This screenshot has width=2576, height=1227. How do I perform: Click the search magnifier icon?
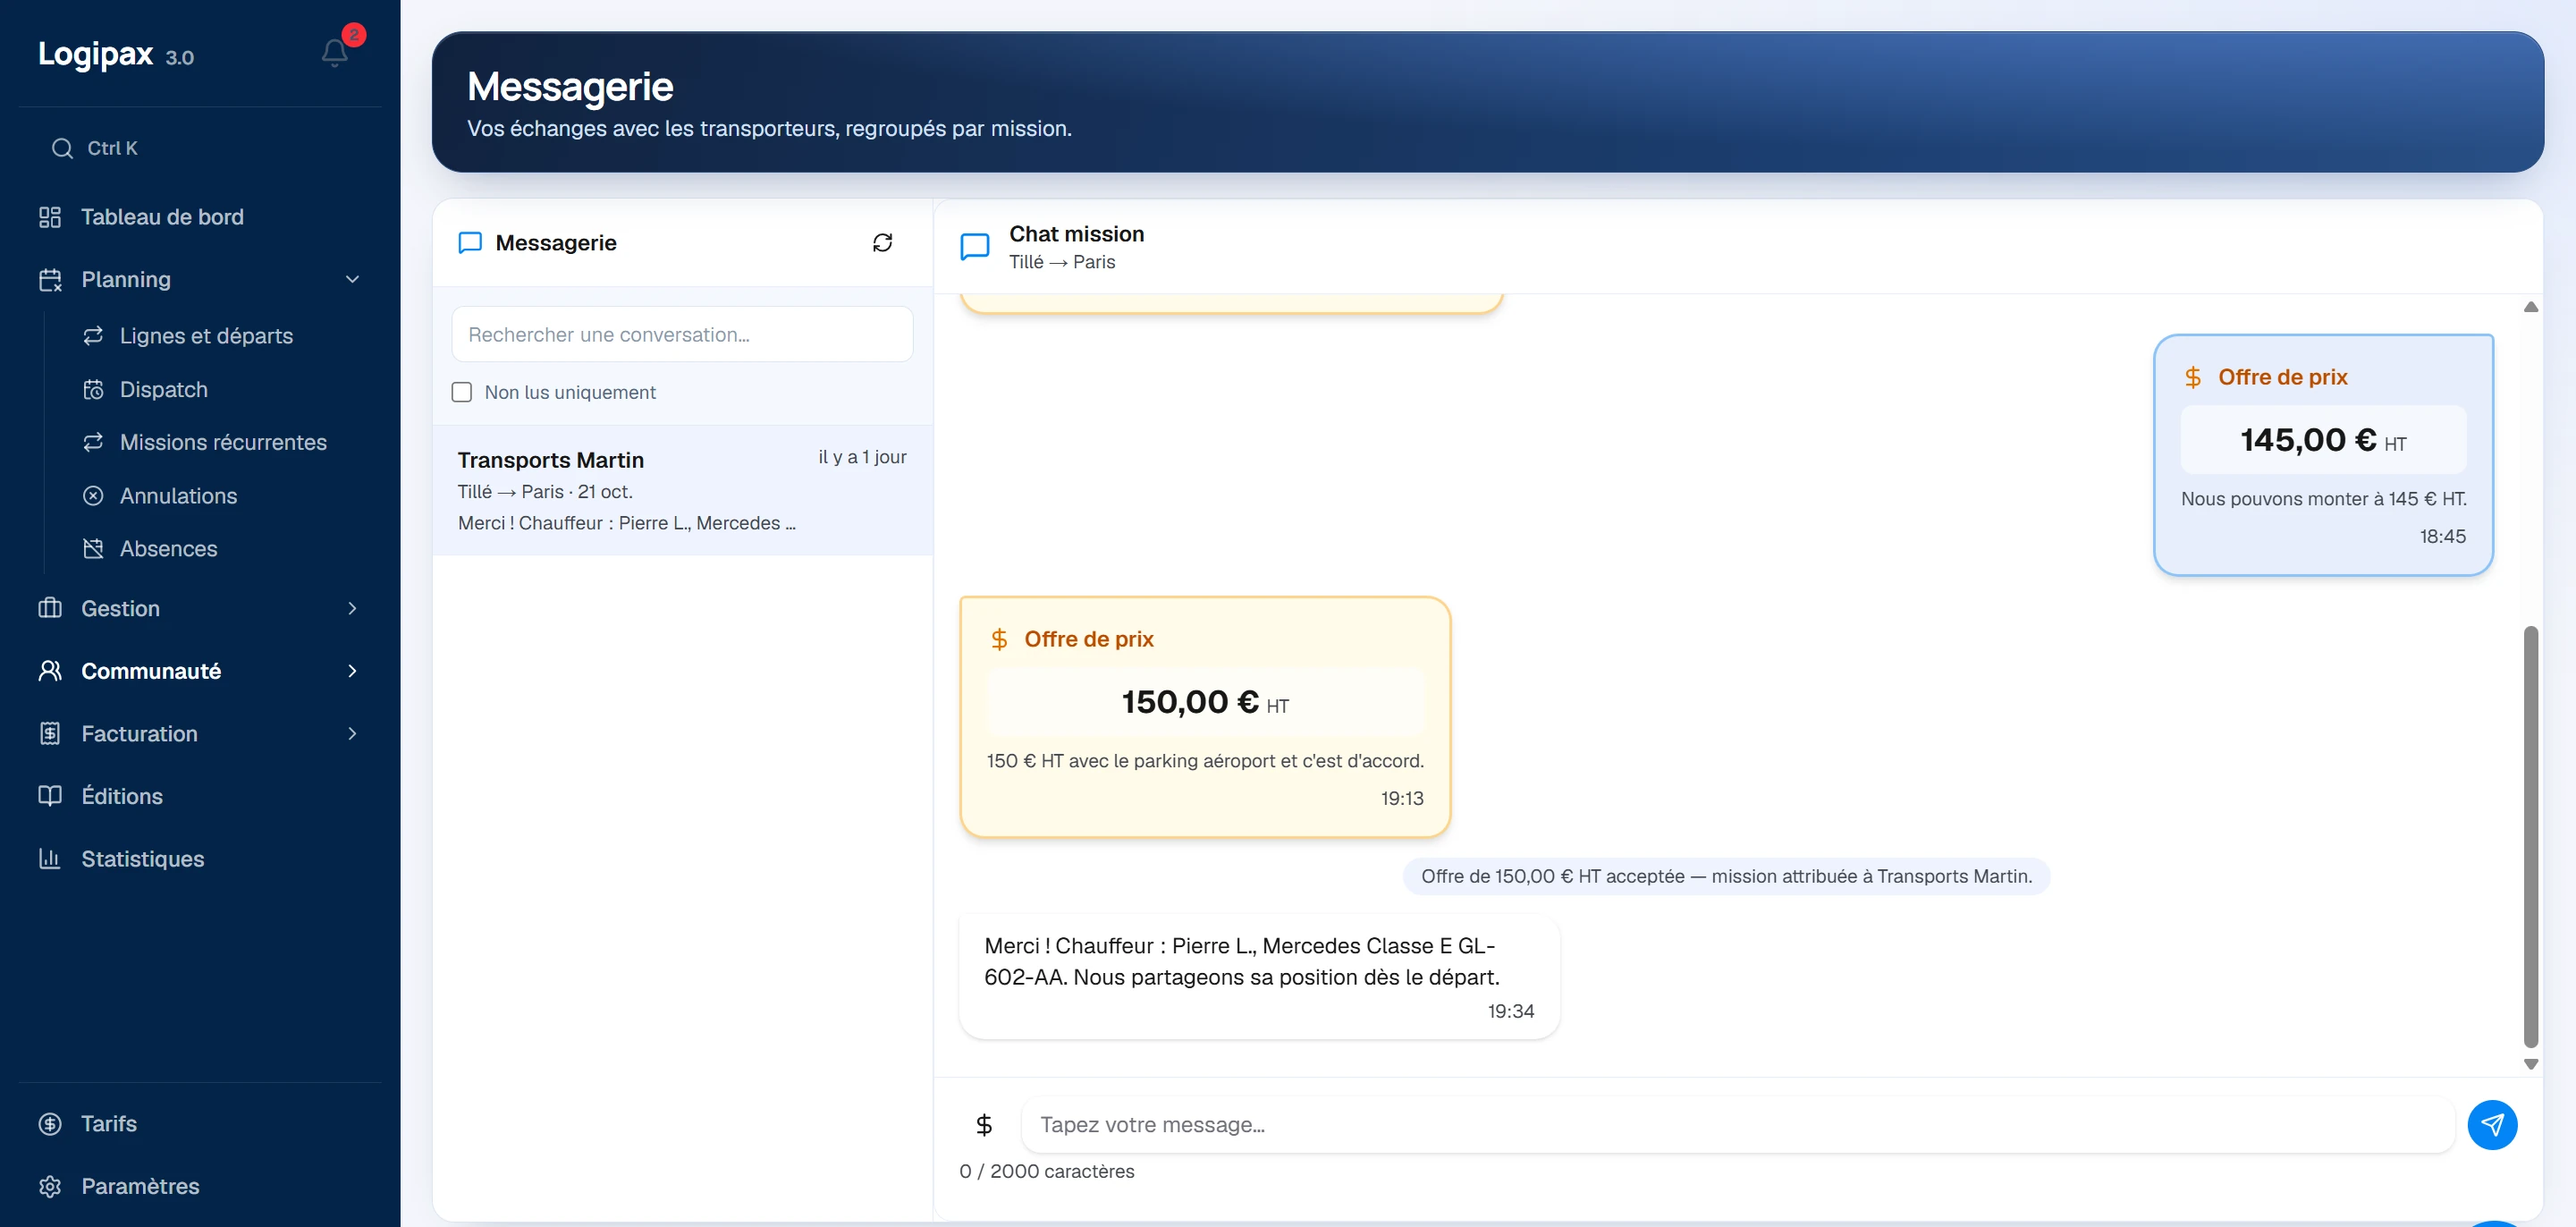[62, 148]
